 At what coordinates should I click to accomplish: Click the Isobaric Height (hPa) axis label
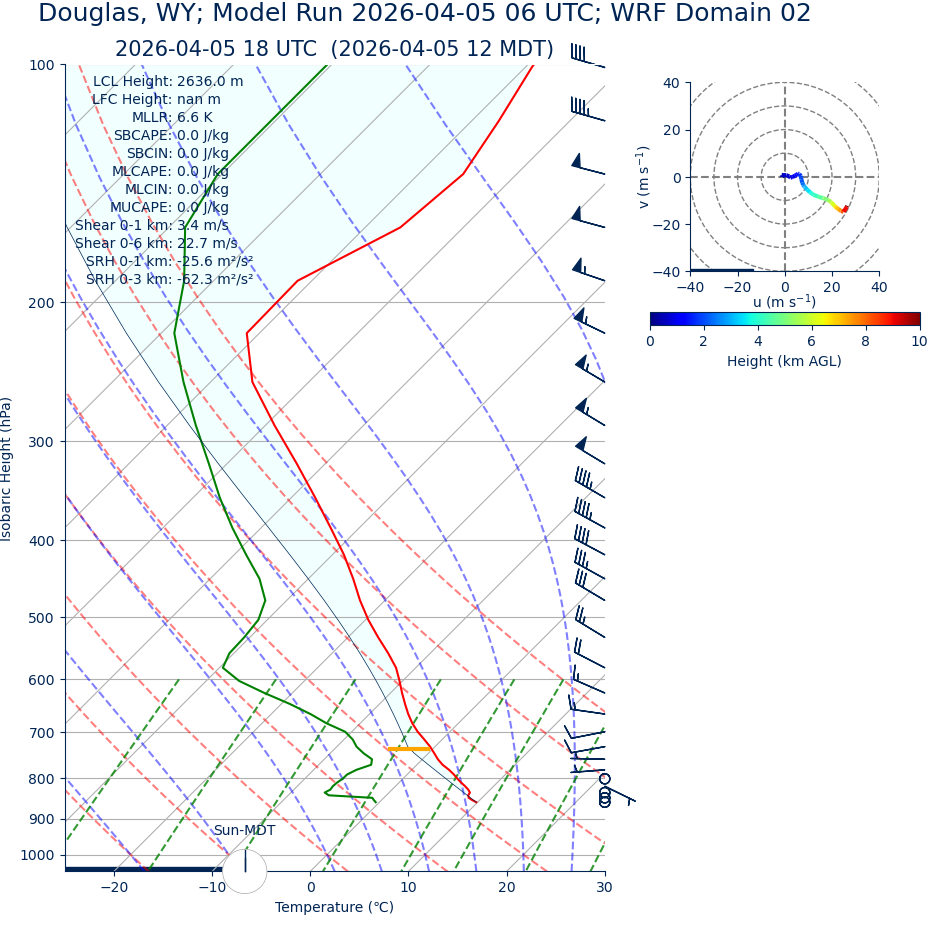[7, 469]
